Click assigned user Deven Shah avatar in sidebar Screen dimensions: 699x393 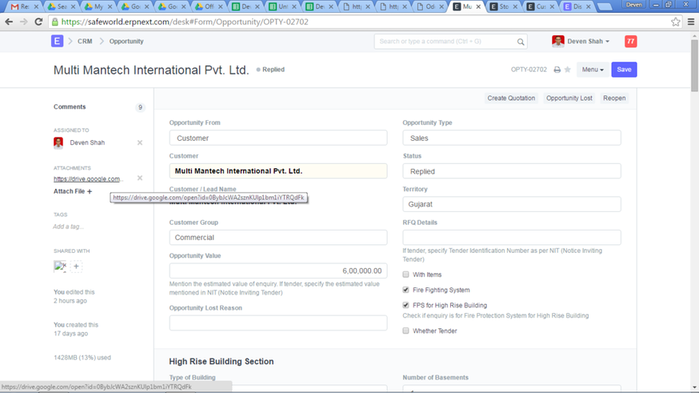pos(58,143)
